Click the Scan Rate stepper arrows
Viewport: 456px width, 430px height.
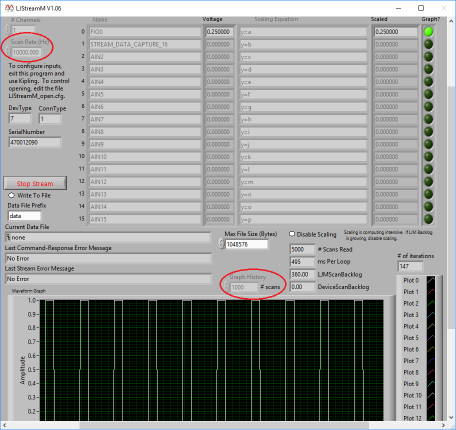click(x=8, y=52)
